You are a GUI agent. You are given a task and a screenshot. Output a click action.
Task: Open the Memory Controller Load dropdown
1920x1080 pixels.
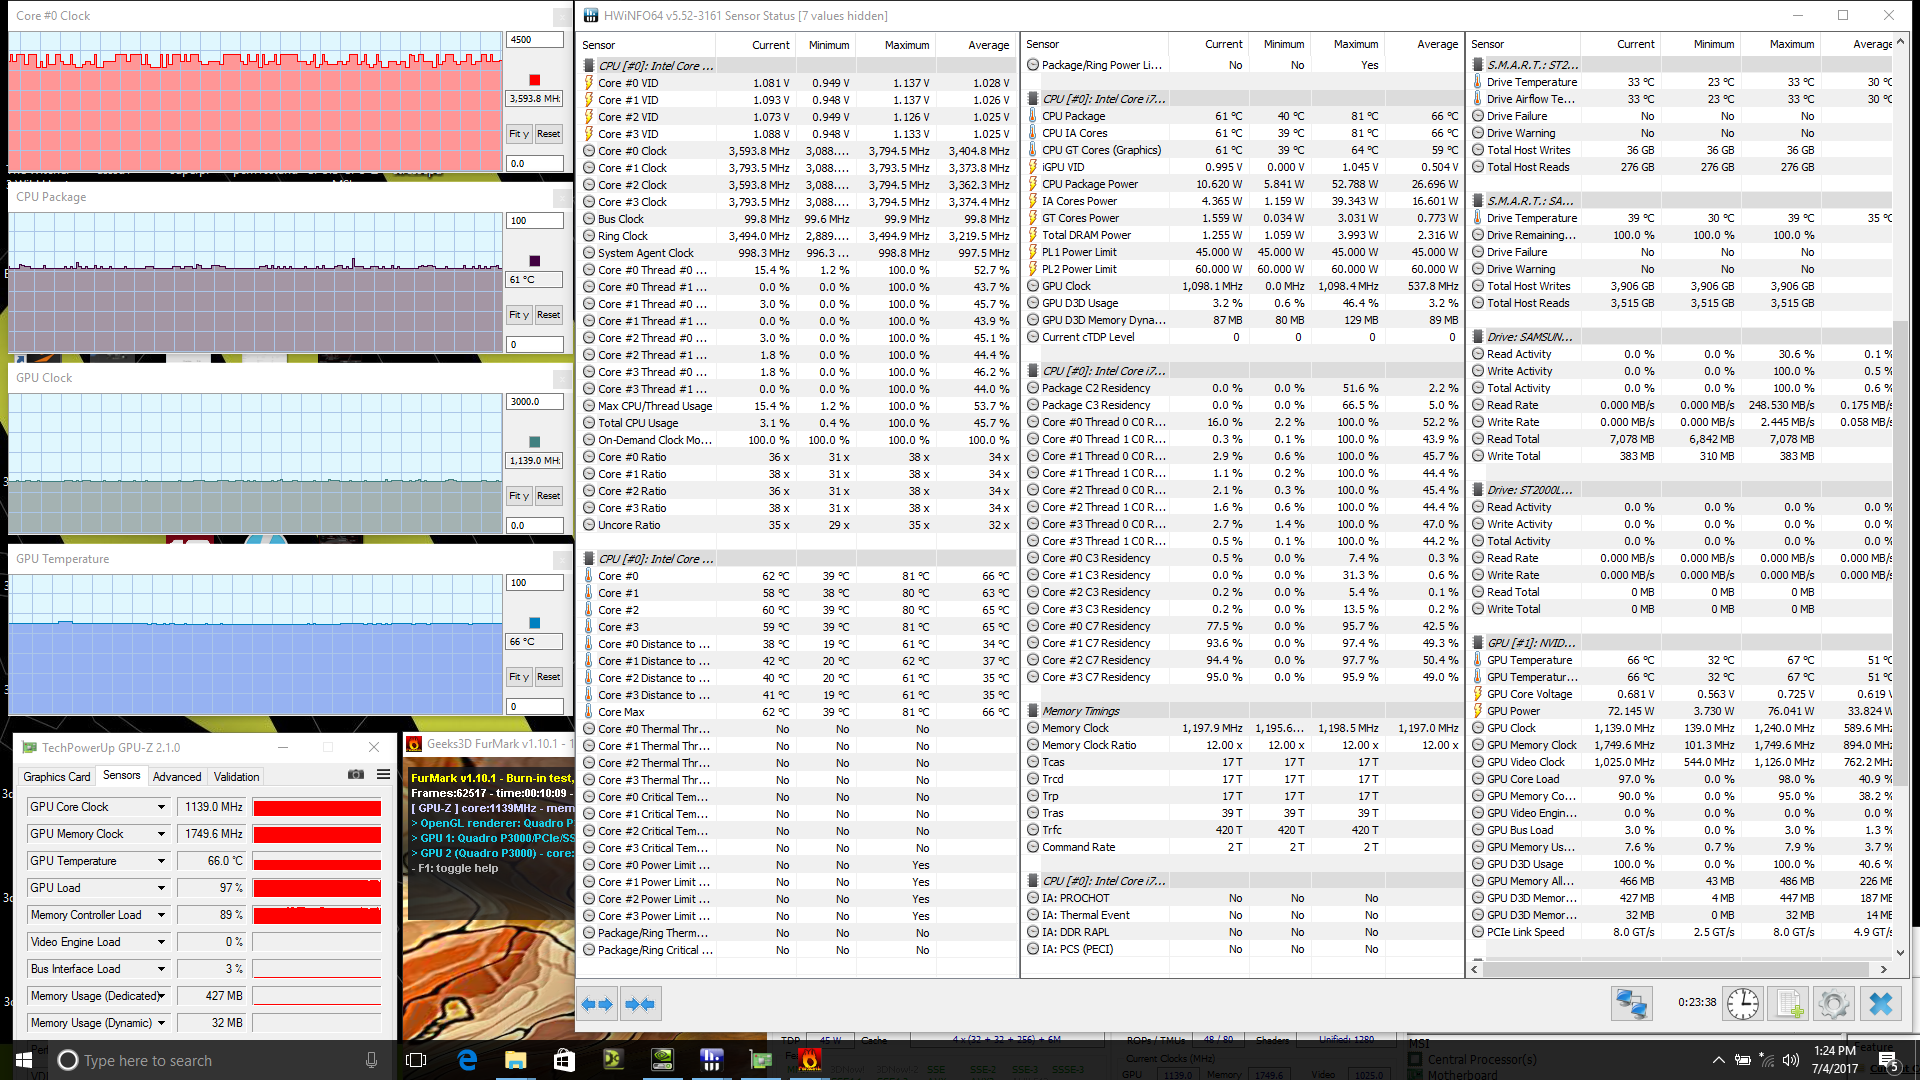click(x=161, y=915)
